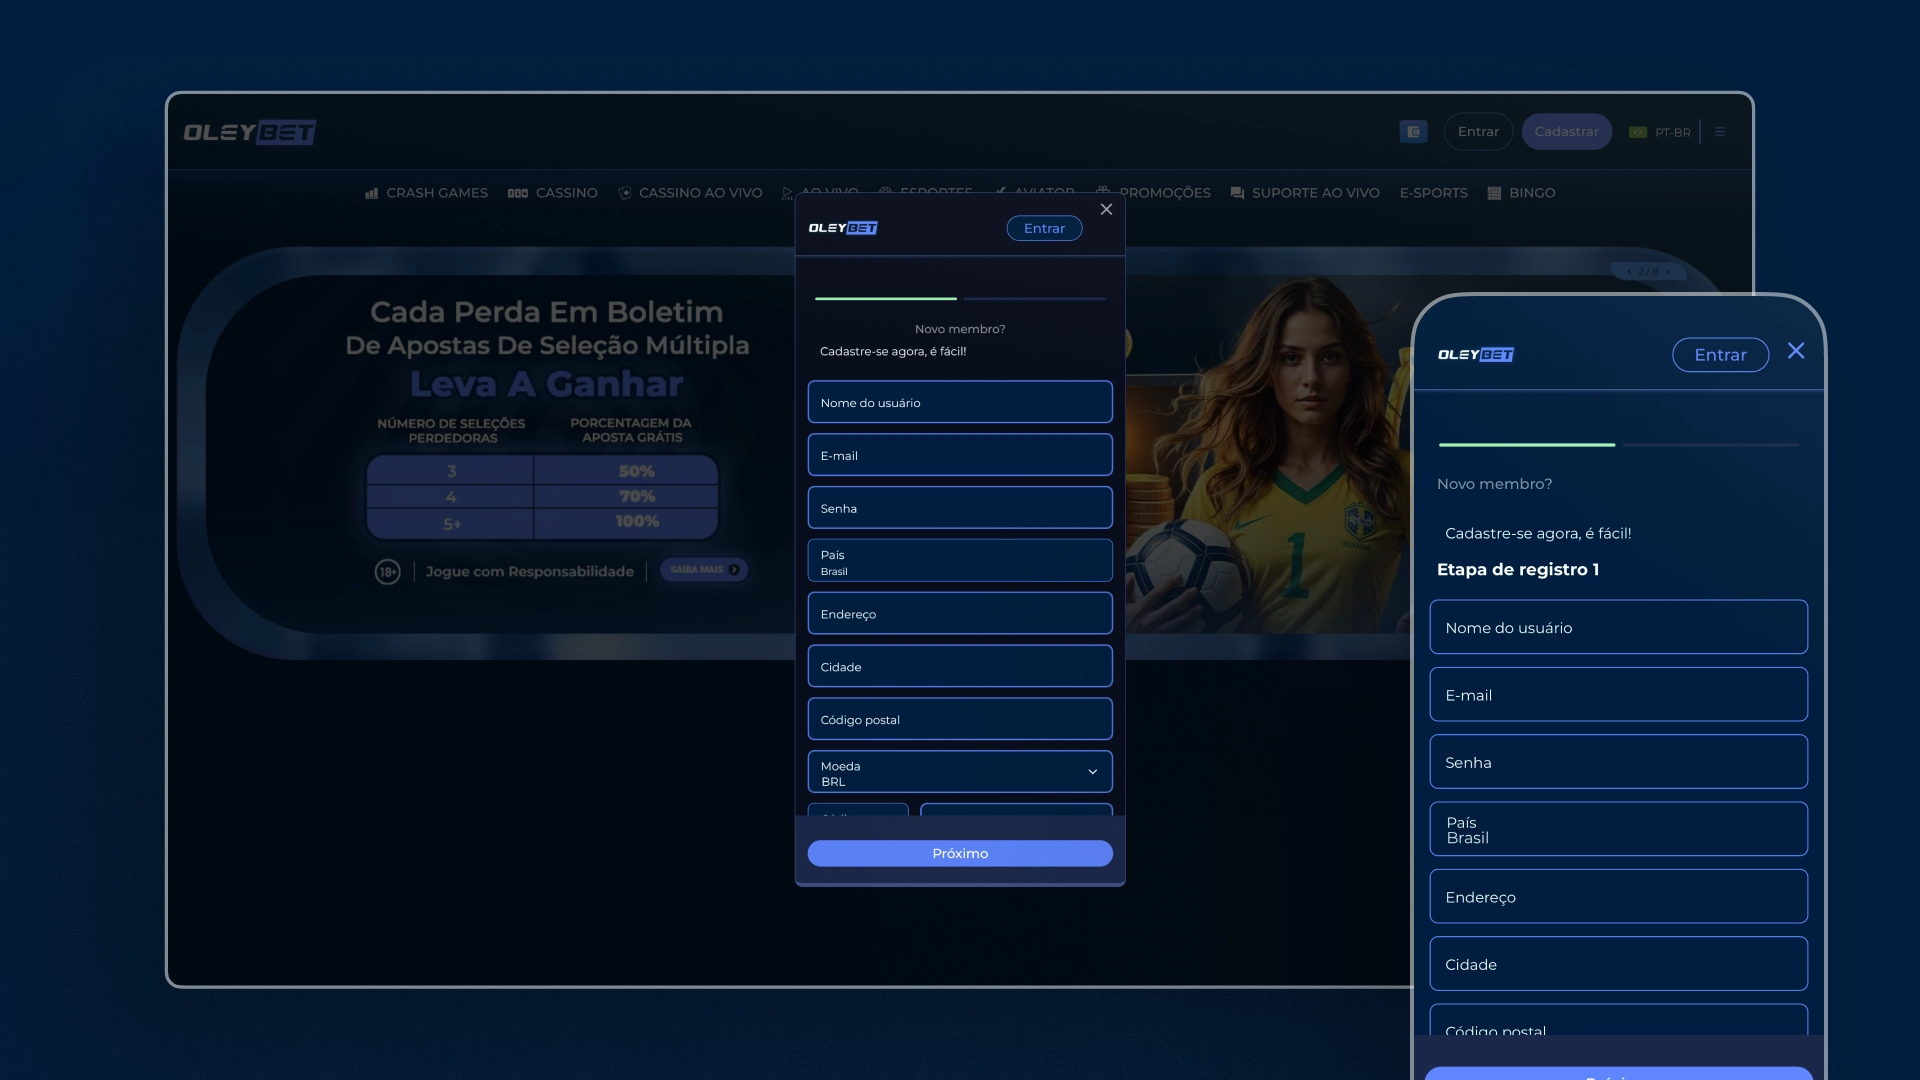1920x1080 pixels.
Task: Click the Nome do usuário input field
Action: point(959,402)
